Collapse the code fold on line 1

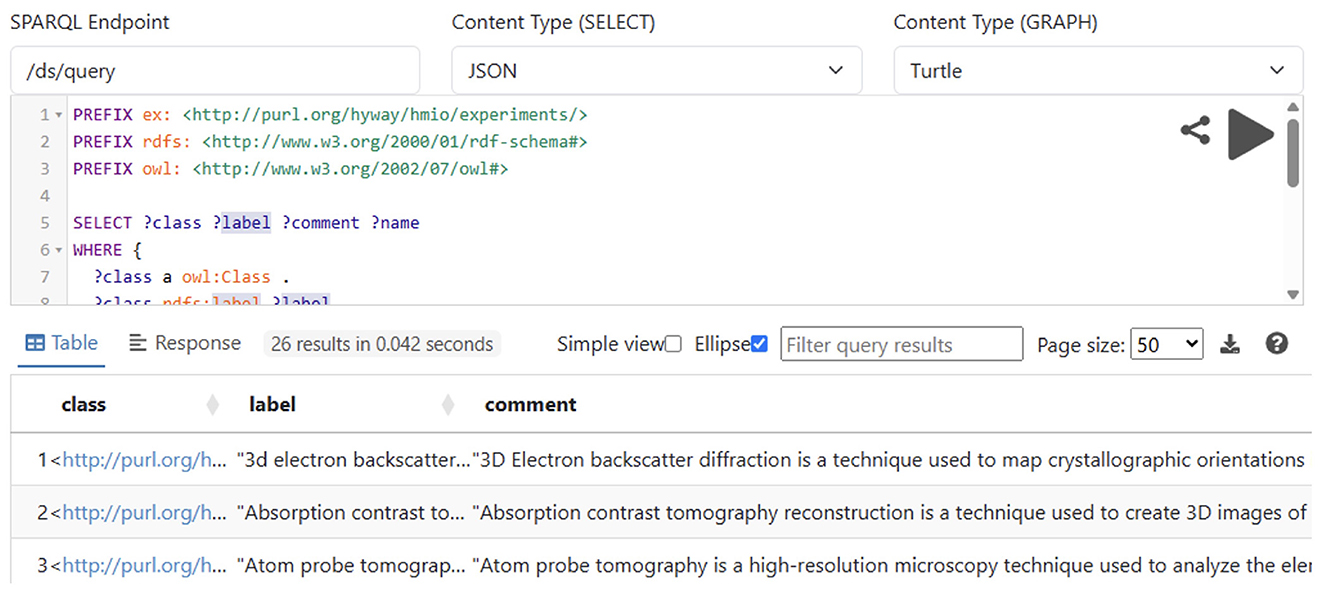click(60, 116)
